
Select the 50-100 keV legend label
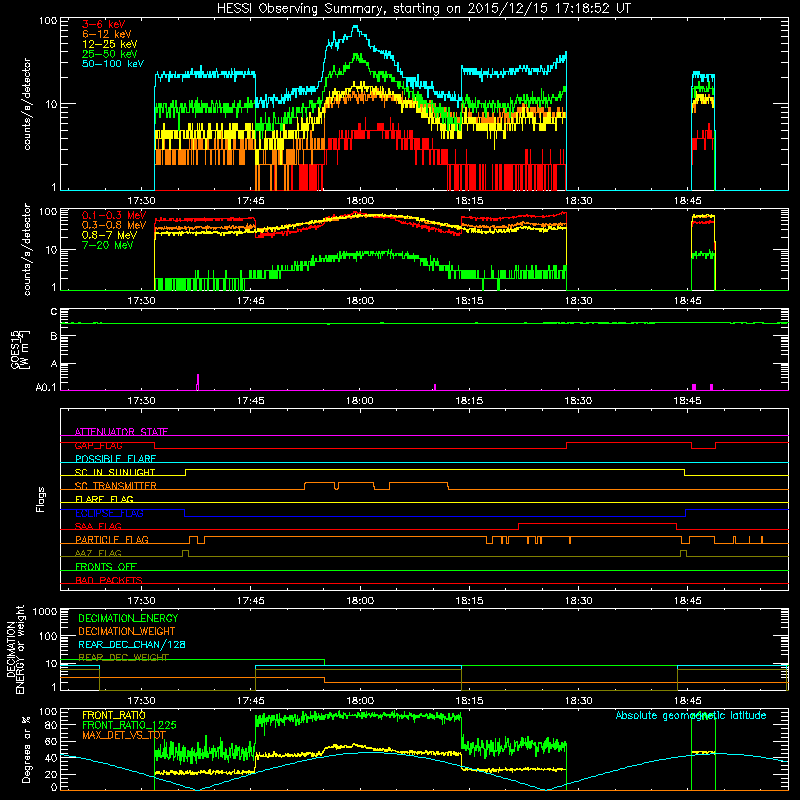tap(113, 64)
